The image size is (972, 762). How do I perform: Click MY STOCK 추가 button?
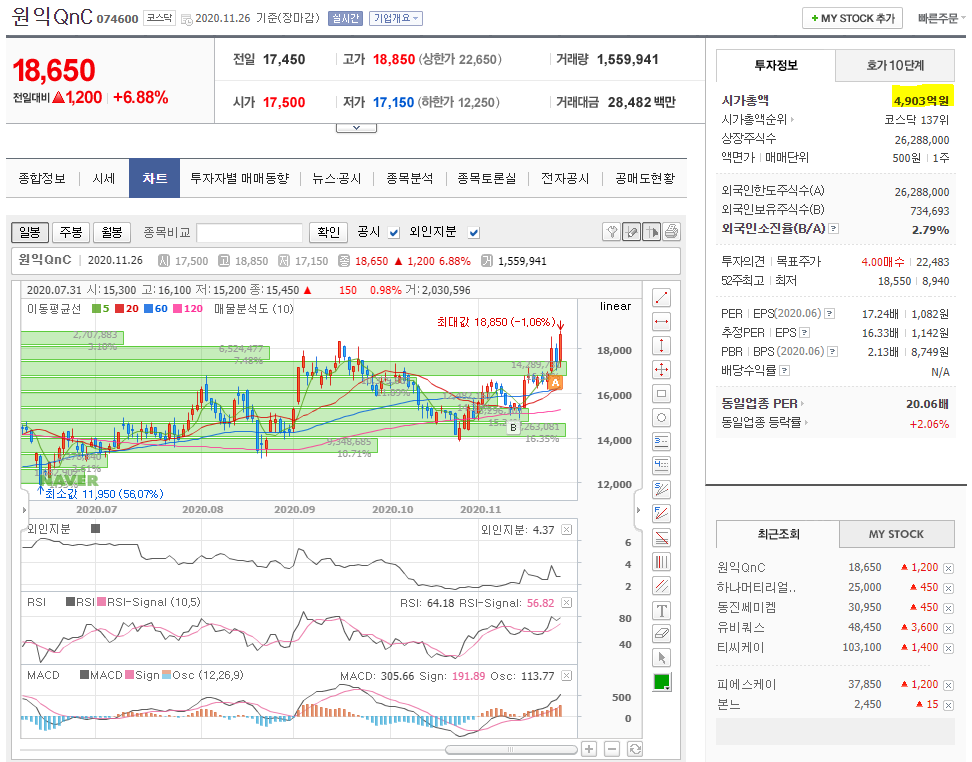coord(852,19)
